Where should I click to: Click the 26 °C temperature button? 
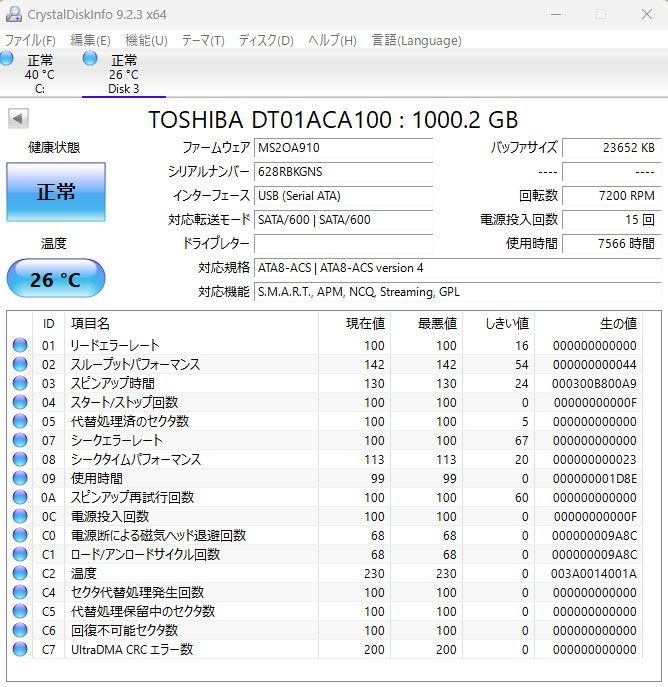pos(55,279)
